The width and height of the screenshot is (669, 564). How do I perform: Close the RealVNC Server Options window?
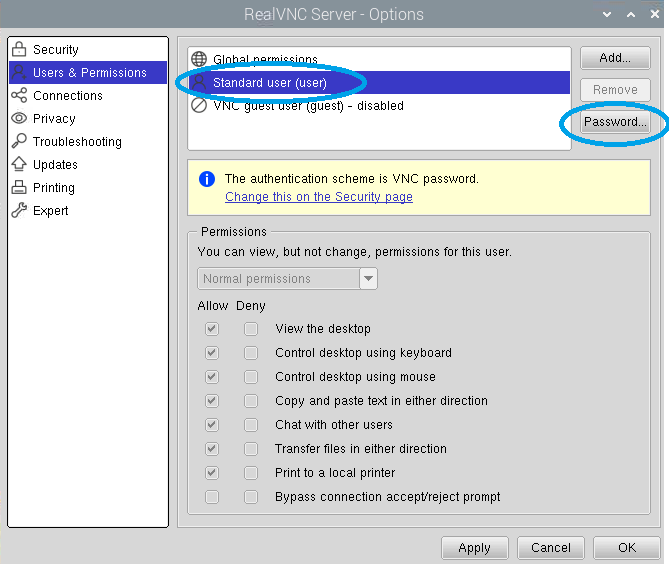click(x=654, y=15)
